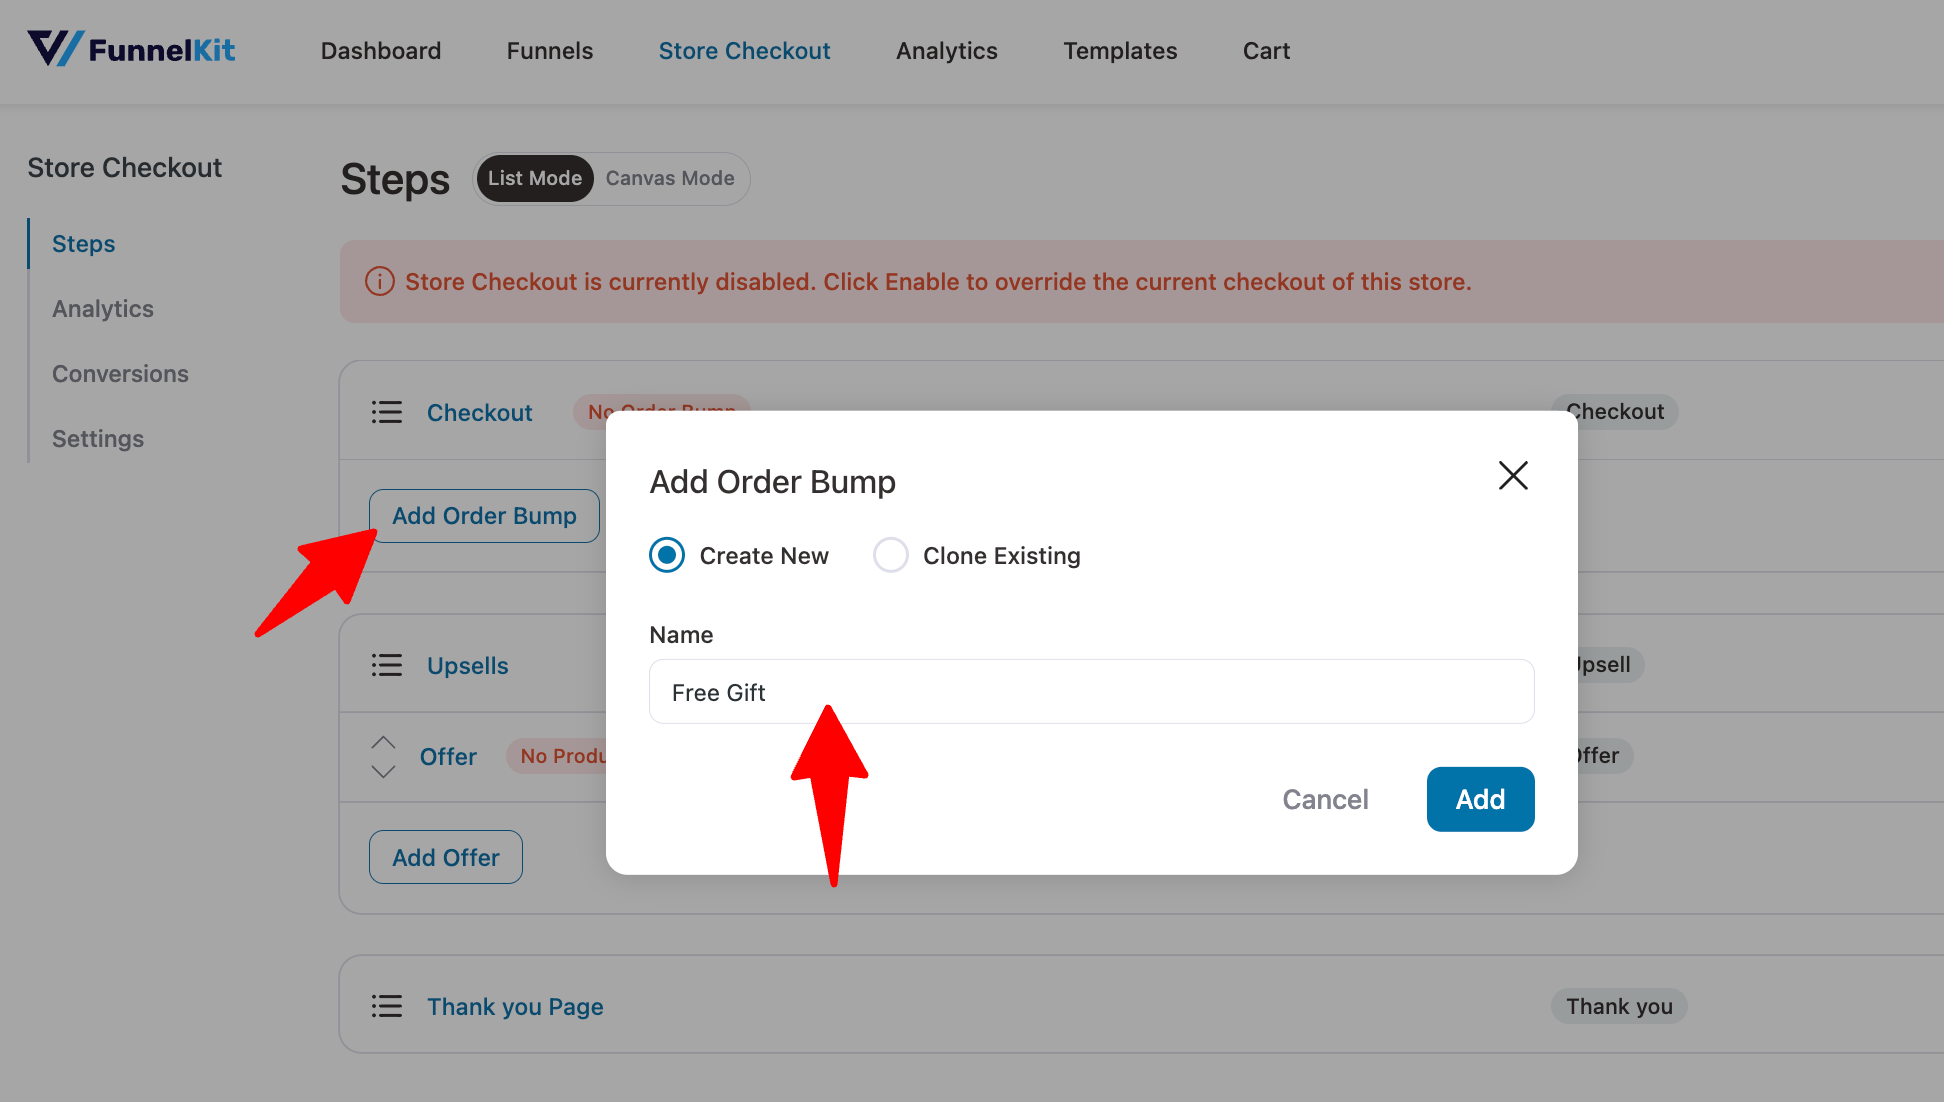Click the disabled checkout warning message

tap(938, 282)
